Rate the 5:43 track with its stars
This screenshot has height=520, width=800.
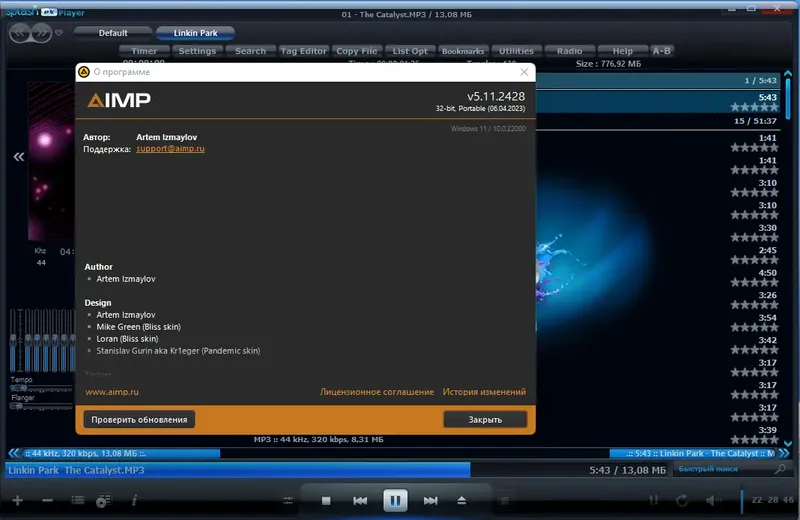point(754,107)
